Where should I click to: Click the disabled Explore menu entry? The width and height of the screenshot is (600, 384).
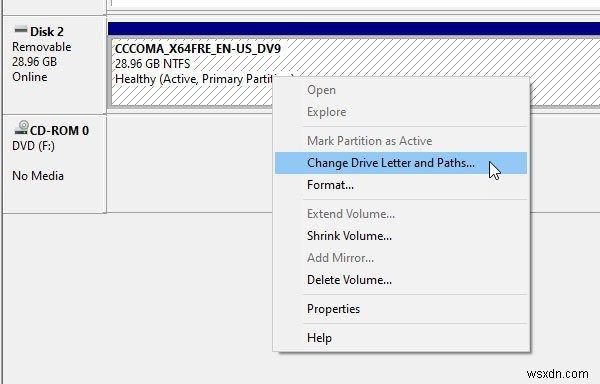pos(401,112)
